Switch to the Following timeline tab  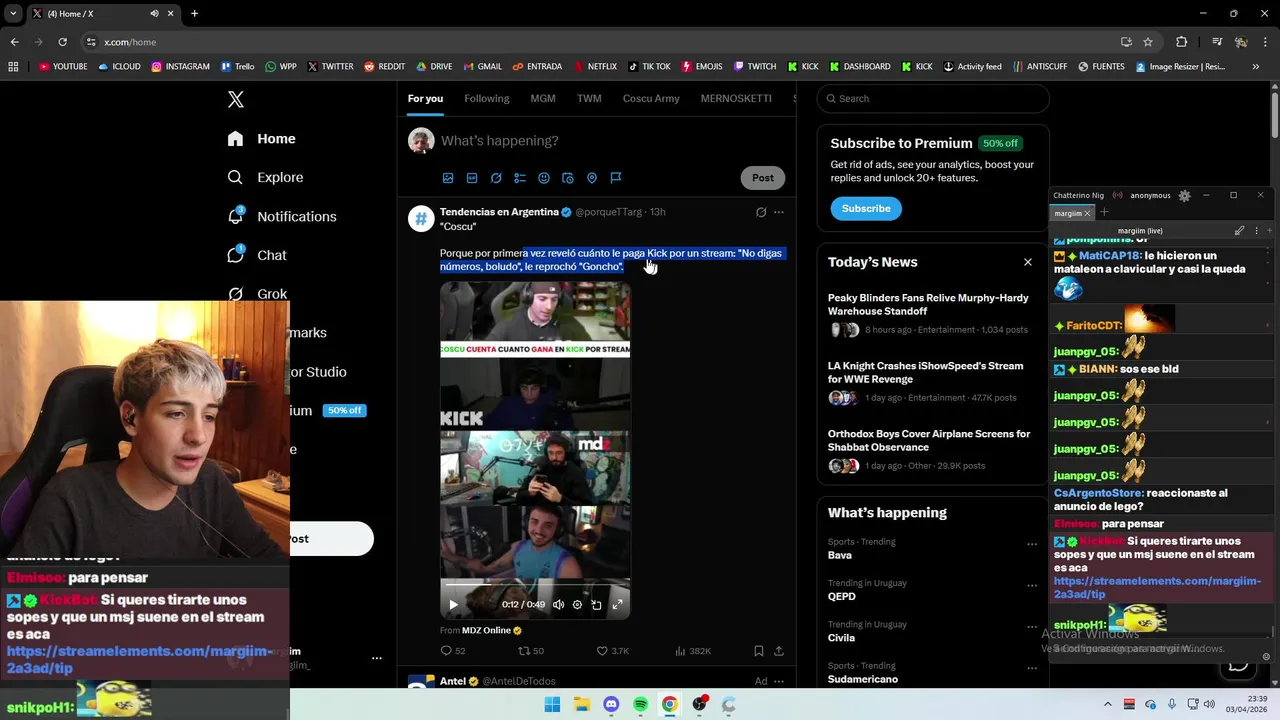[486, 98]
